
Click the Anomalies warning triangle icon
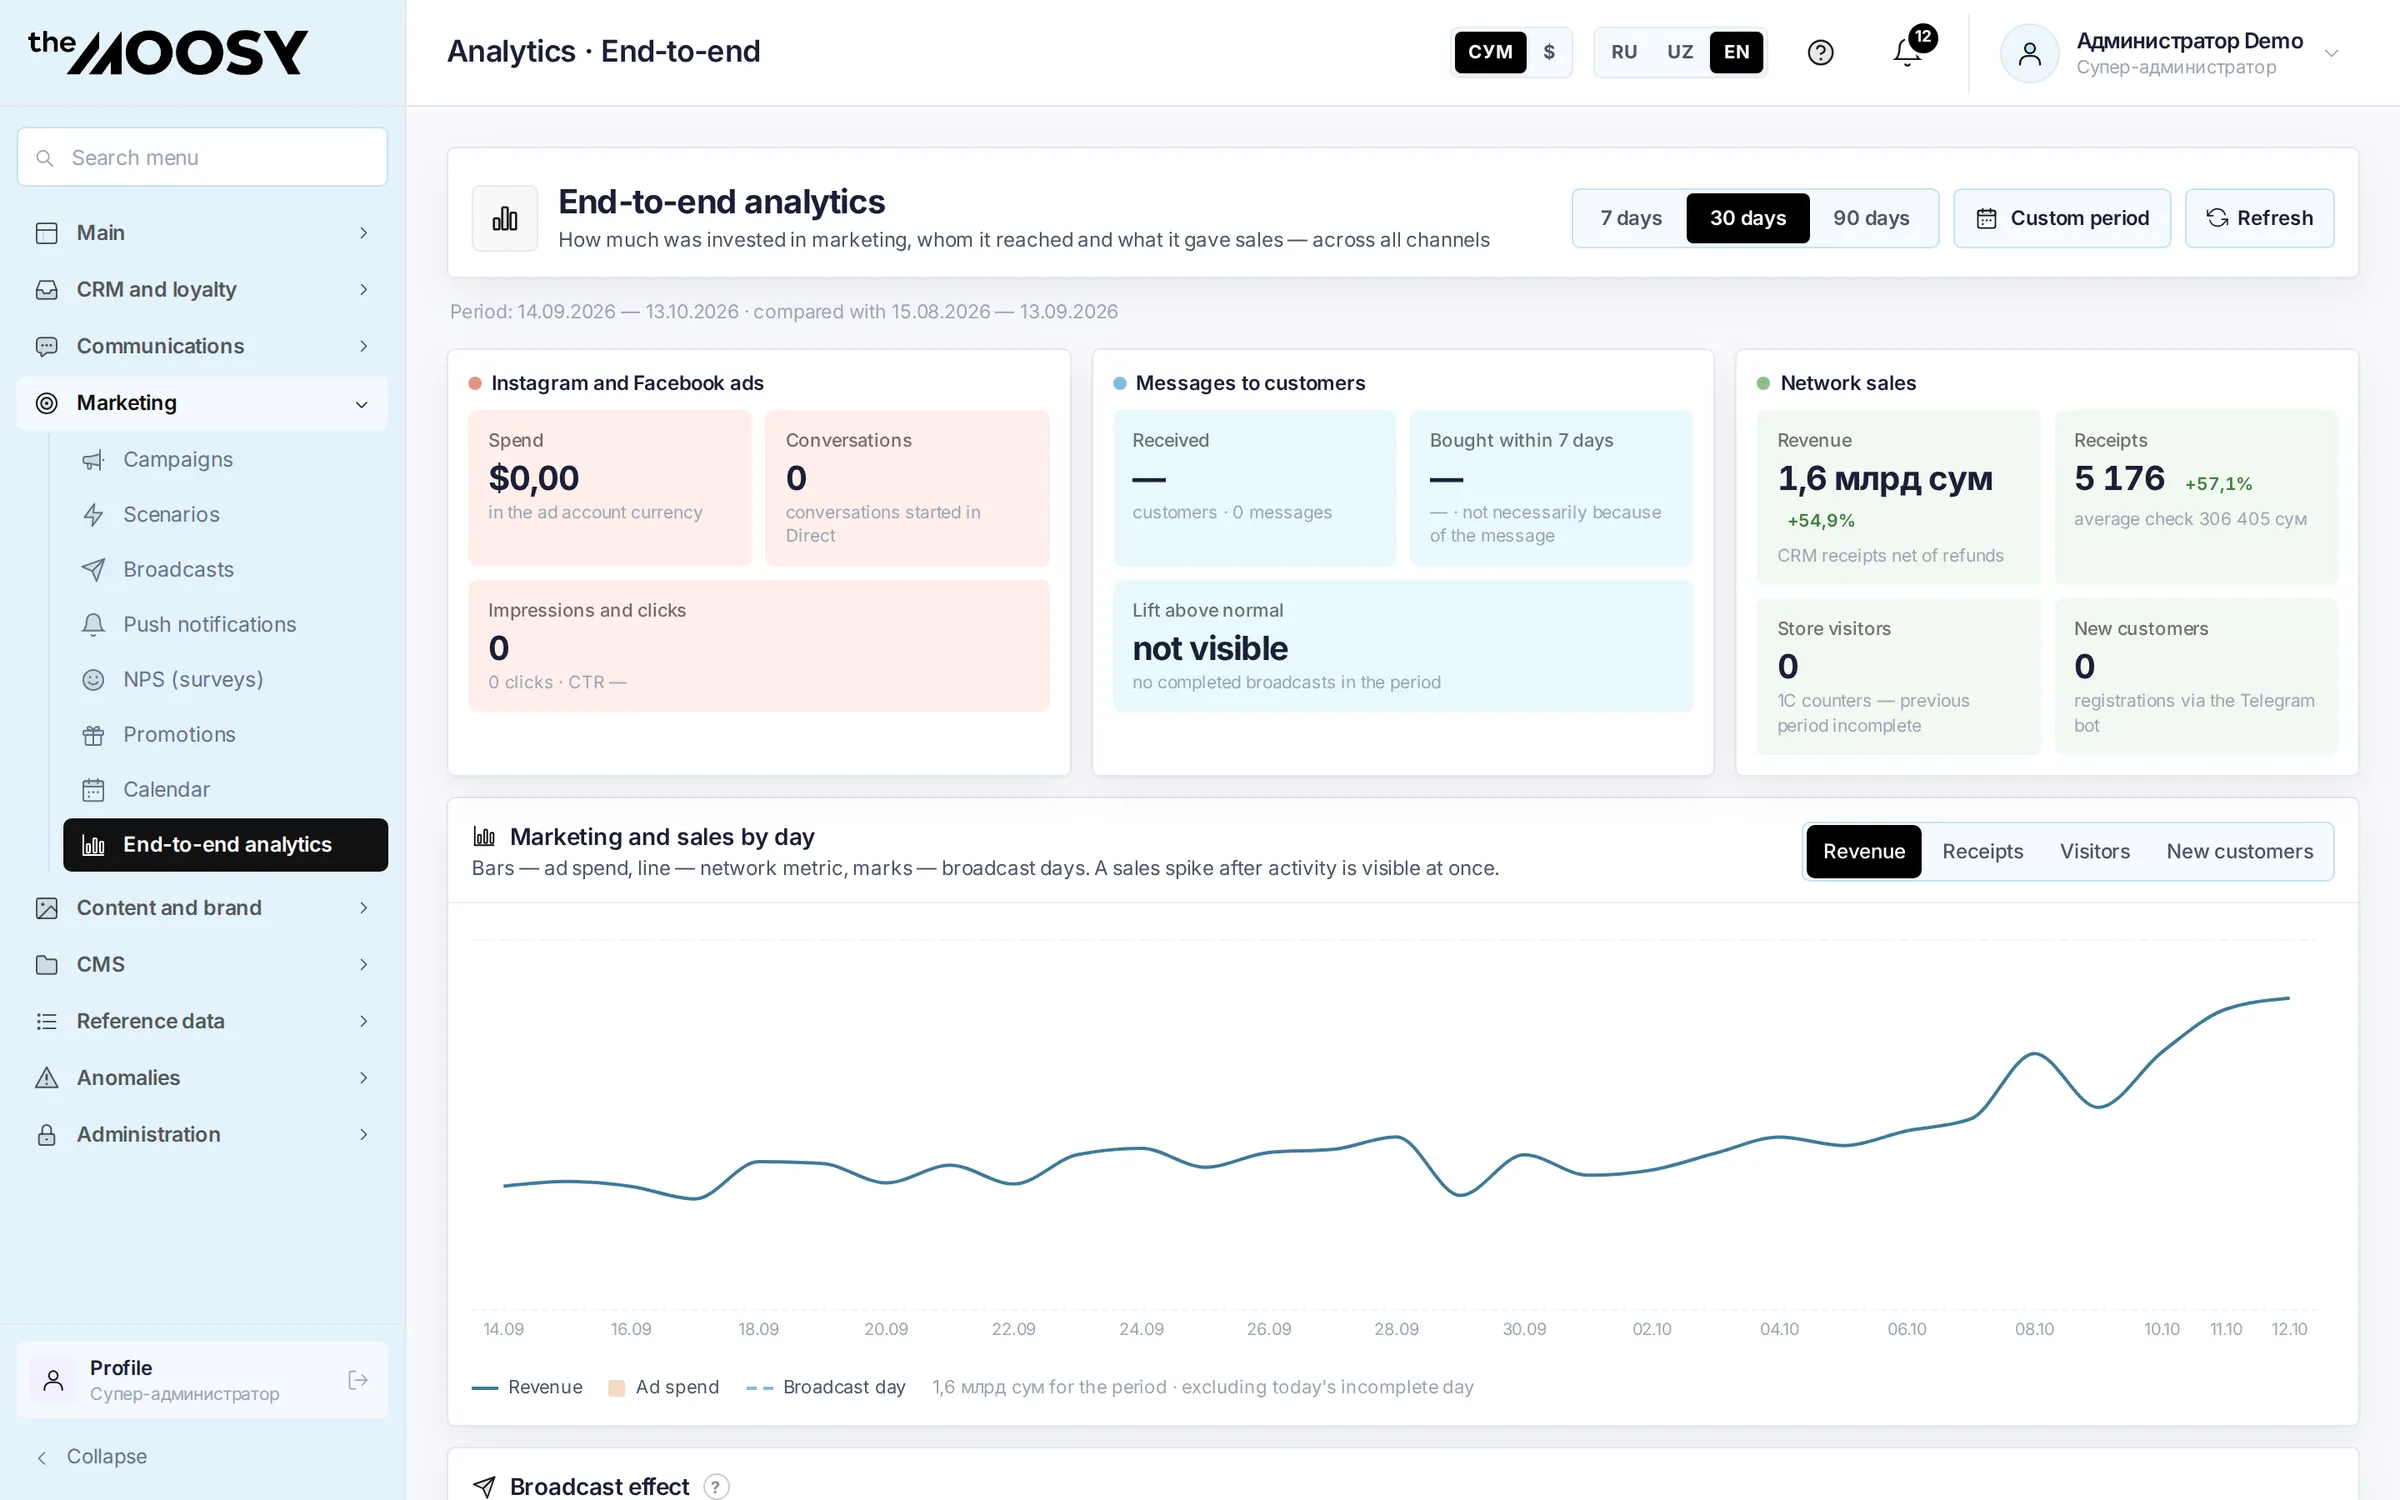pos(46,1078)
